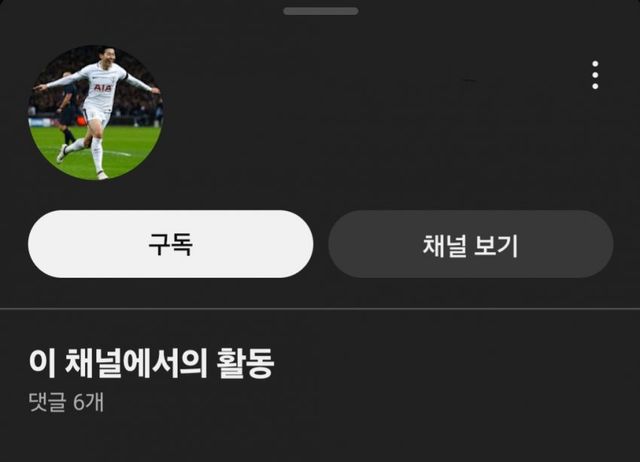Subscribe using the white pill button
Viewport: 640px width, 462px height.
[171, 244]
